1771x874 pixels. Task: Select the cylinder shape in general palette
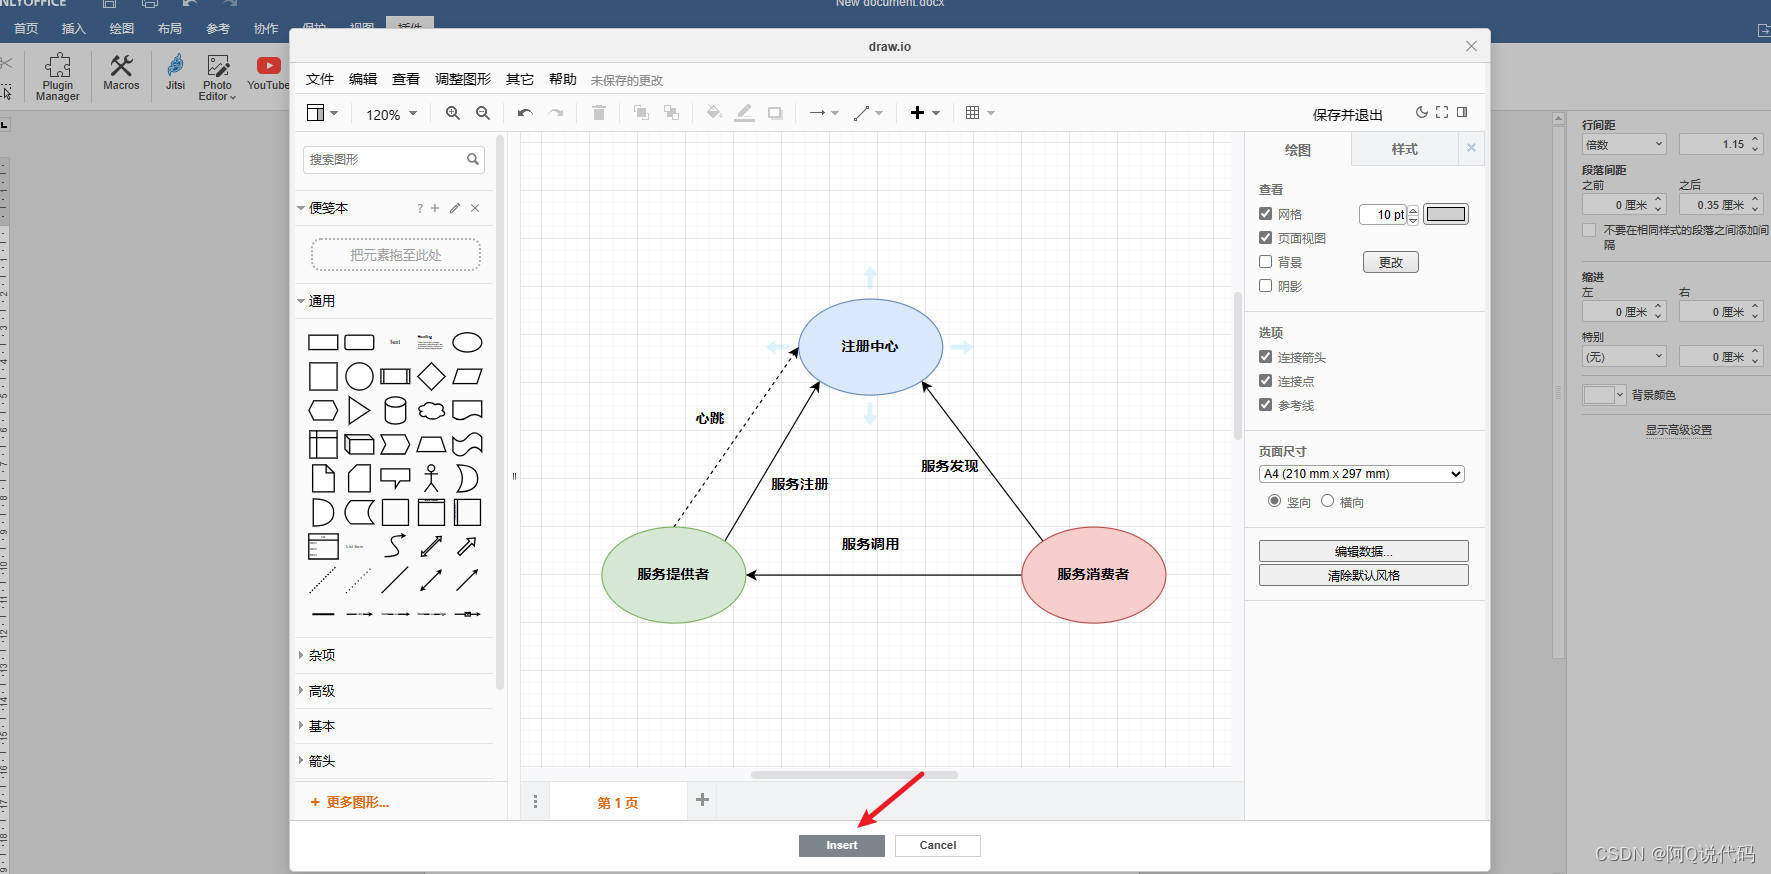click(395, 411)
